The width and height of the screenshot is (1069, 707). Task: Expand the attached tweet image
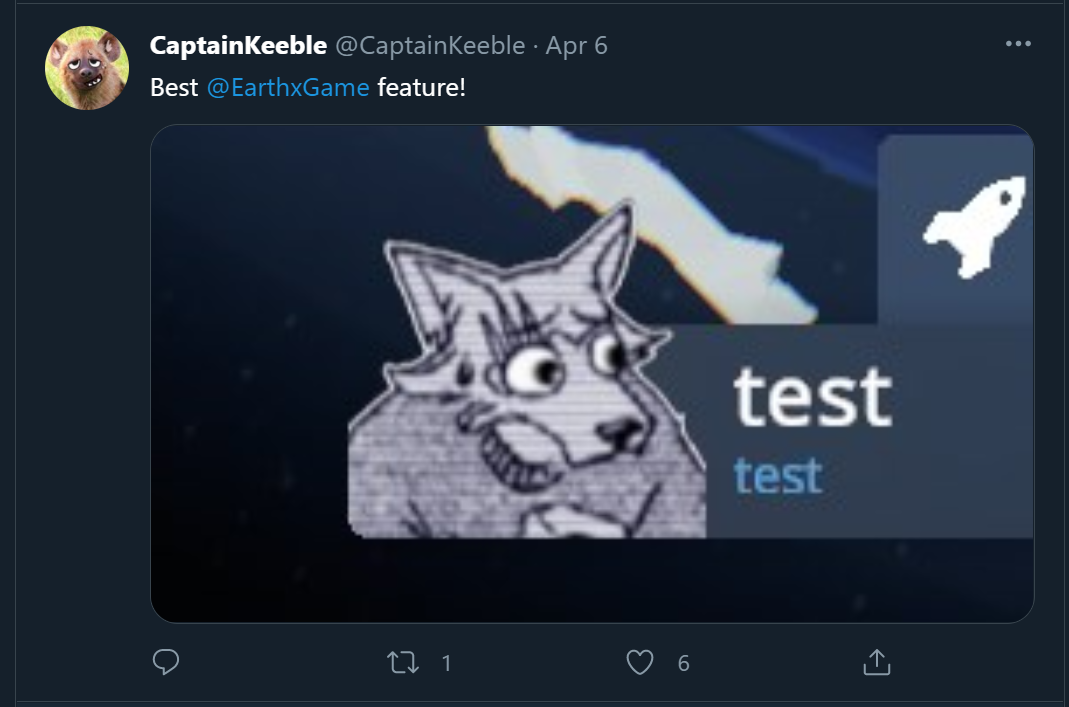click(x=592, y=374)
